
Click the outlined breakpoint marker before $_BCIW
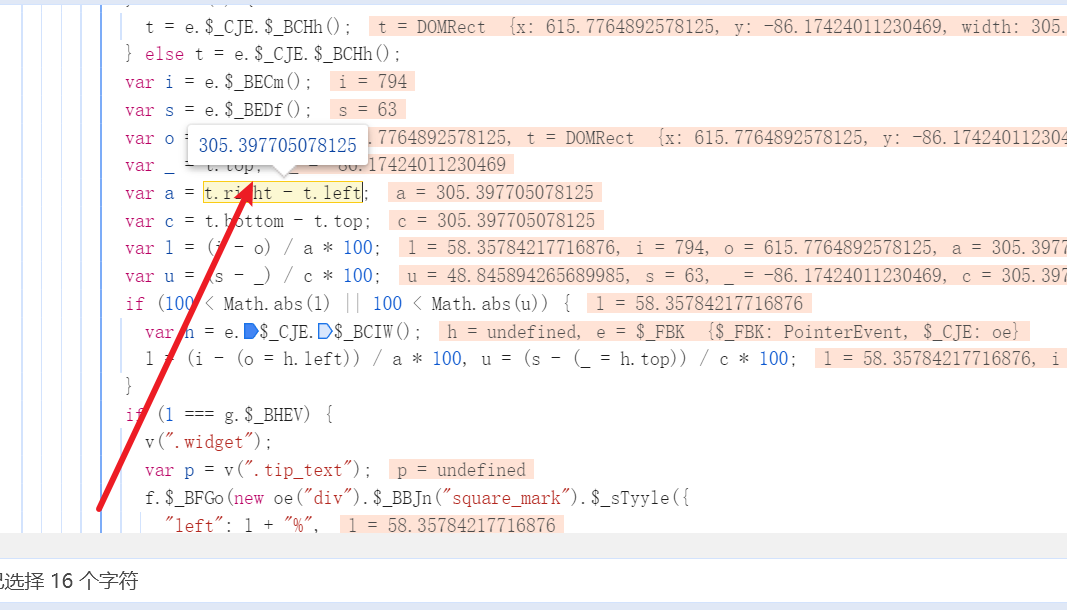pyautogui.click(x=324, y=331)
